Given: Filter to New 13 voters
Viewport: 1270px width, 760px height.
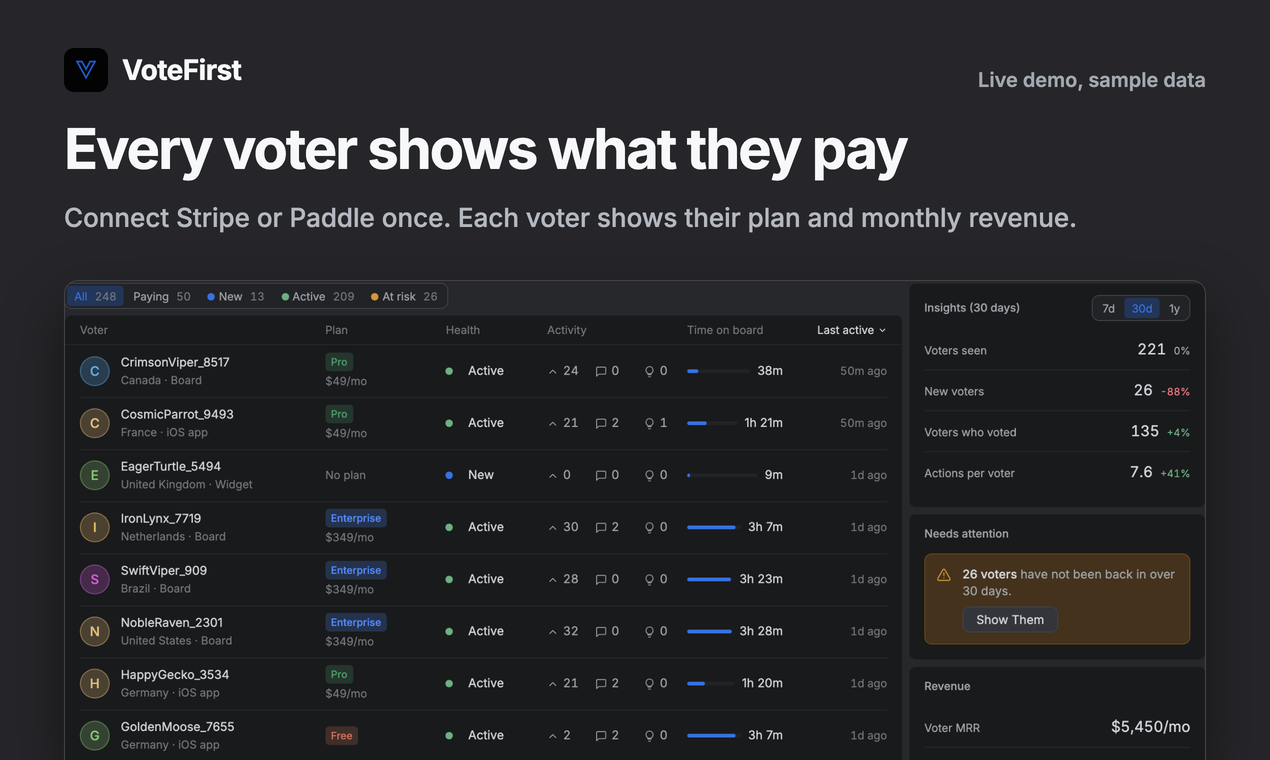Looking at the screenshot, I should coord(236,296).
